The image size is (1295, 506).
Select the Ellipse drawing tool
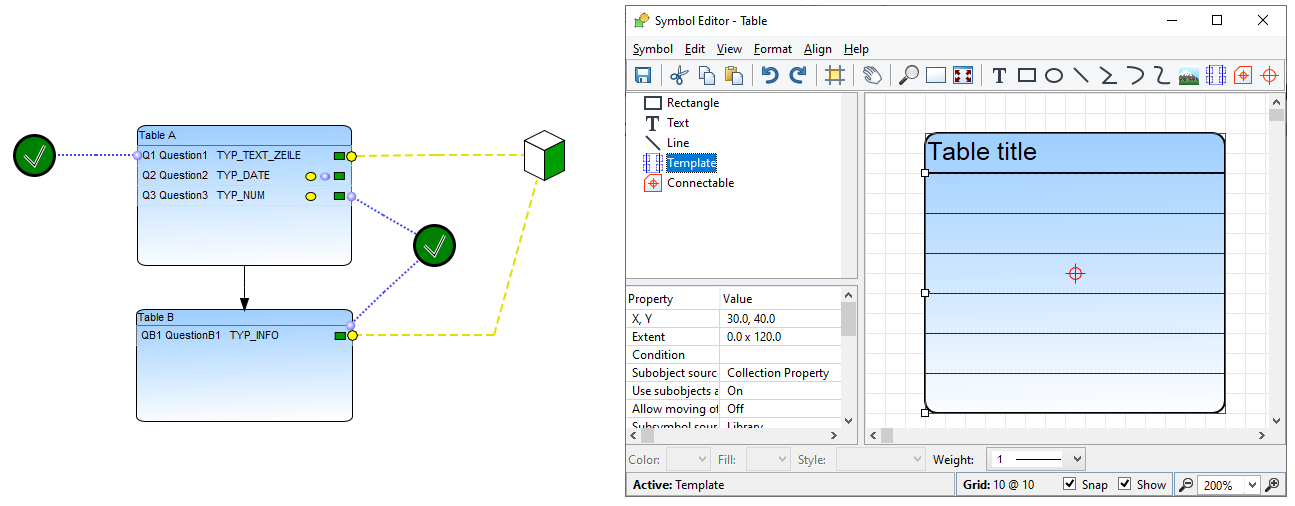coord(1053,75)
